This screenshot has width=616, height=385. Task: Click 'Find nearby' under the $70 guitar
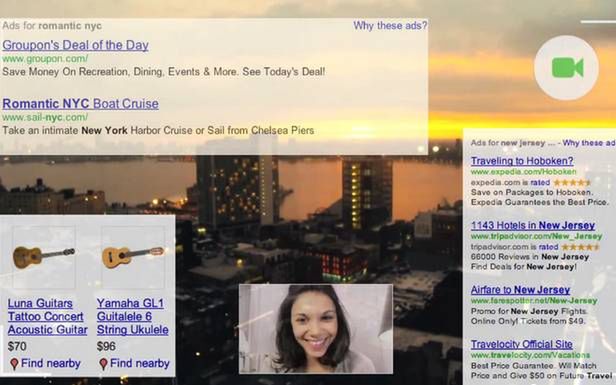51,363
